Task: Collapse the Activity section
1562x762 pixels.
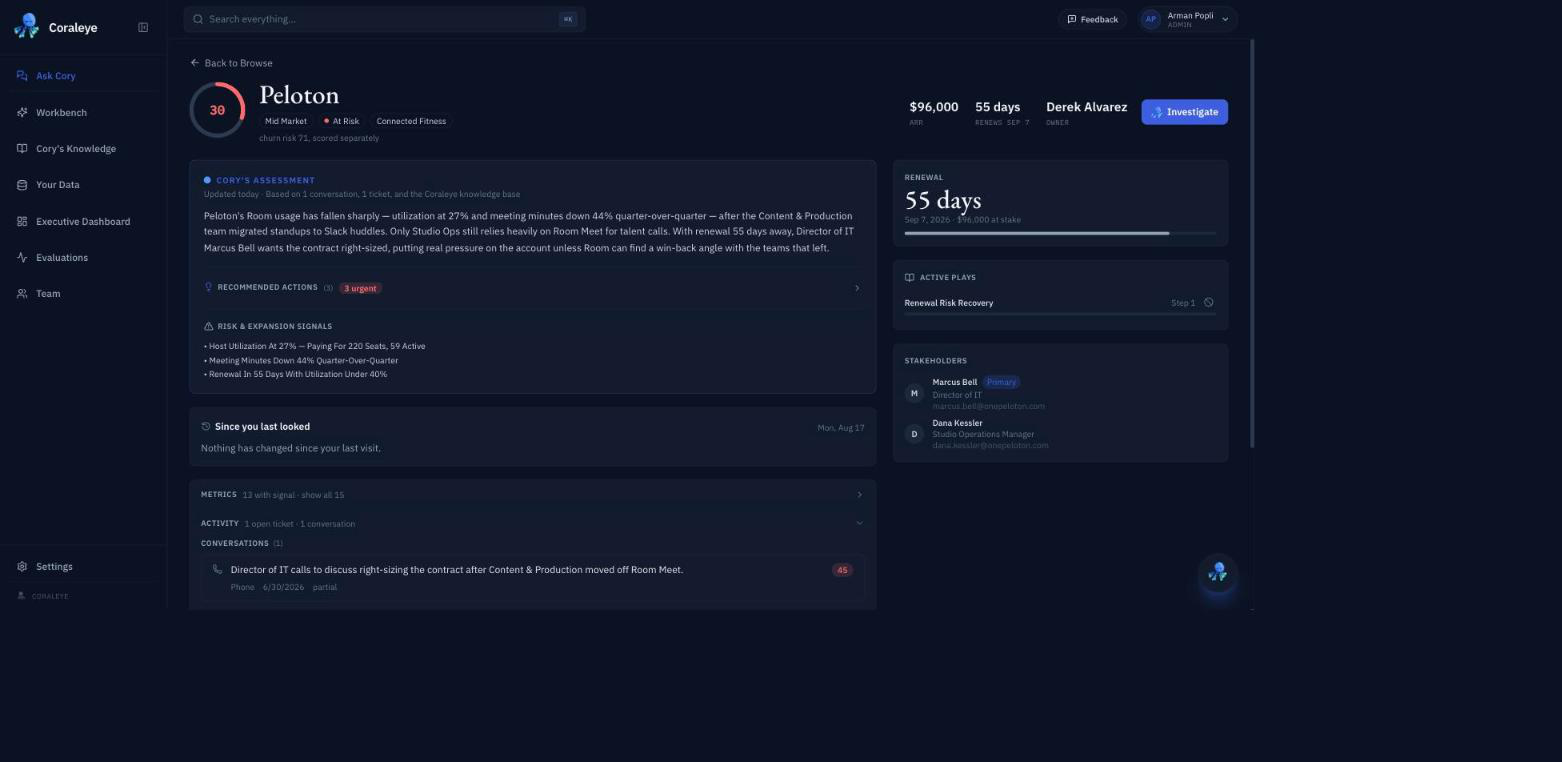Action: pyautogui.click(x=532, y=524)
